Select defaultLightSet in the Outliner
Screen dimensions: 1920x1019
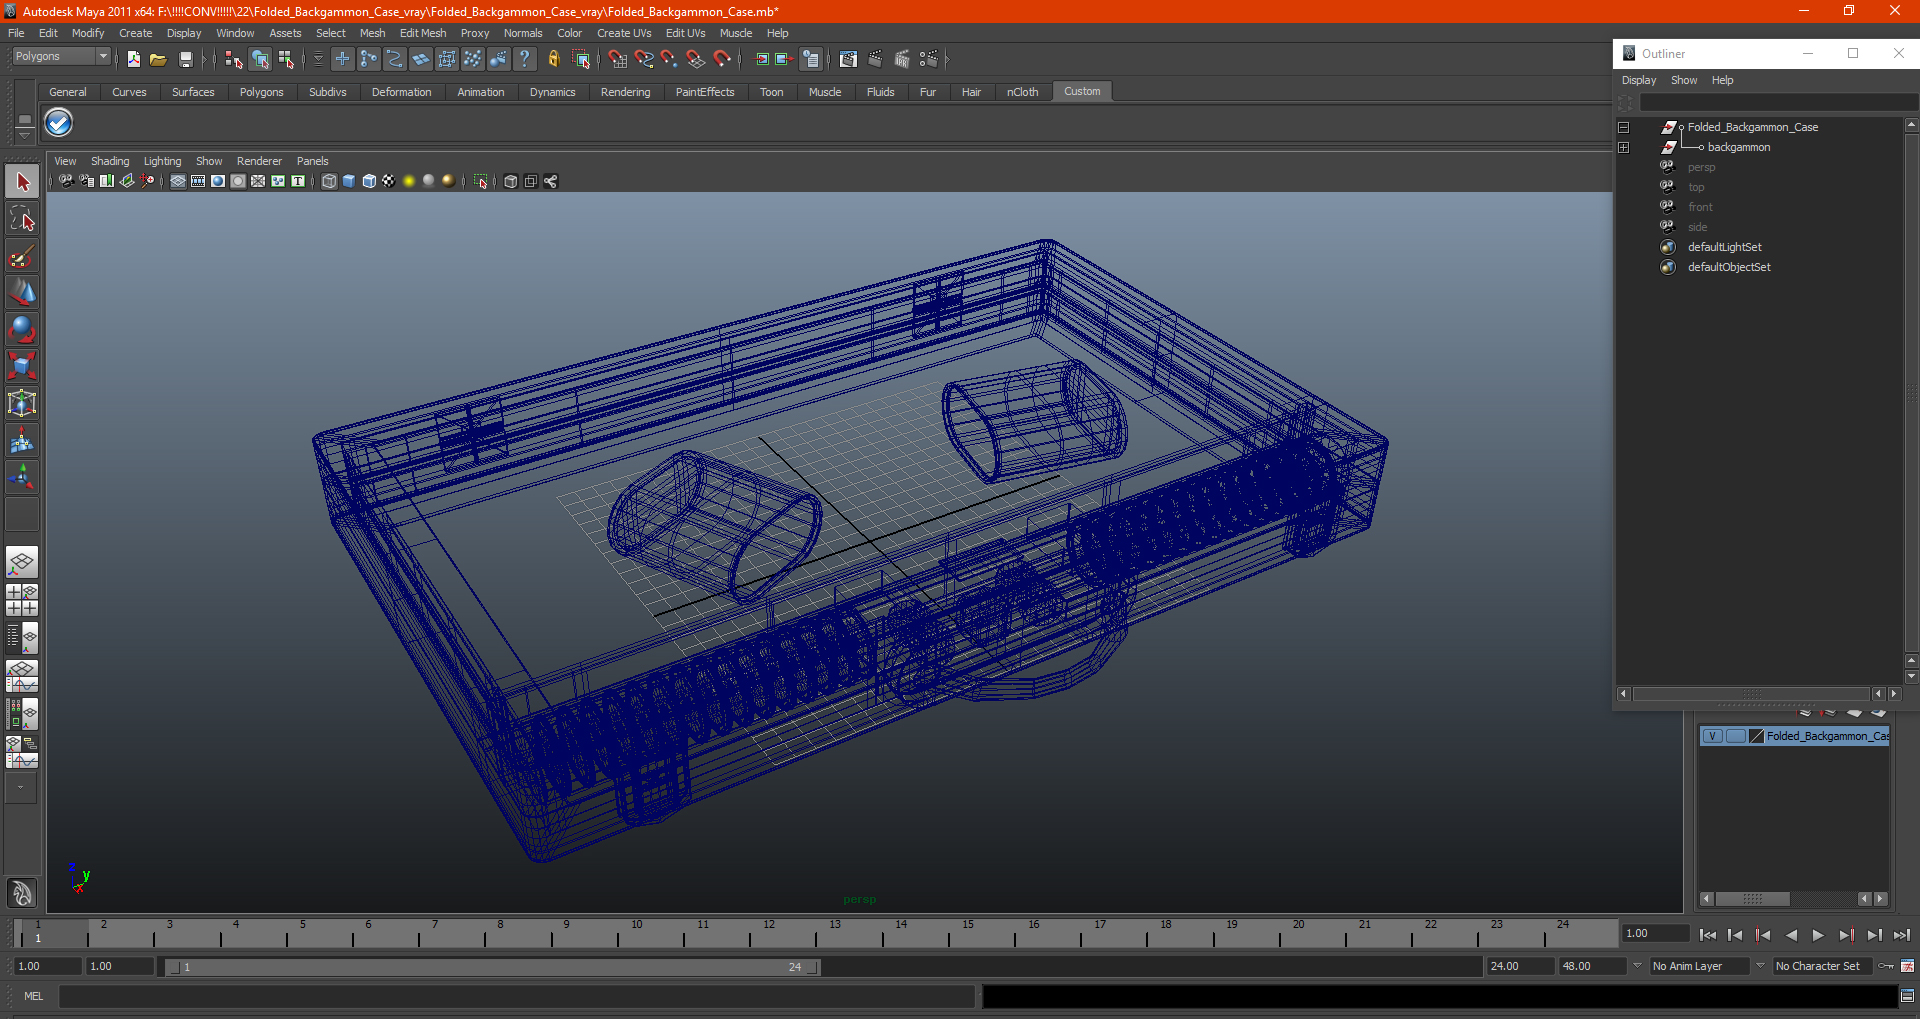click(x=1725, y=247)
